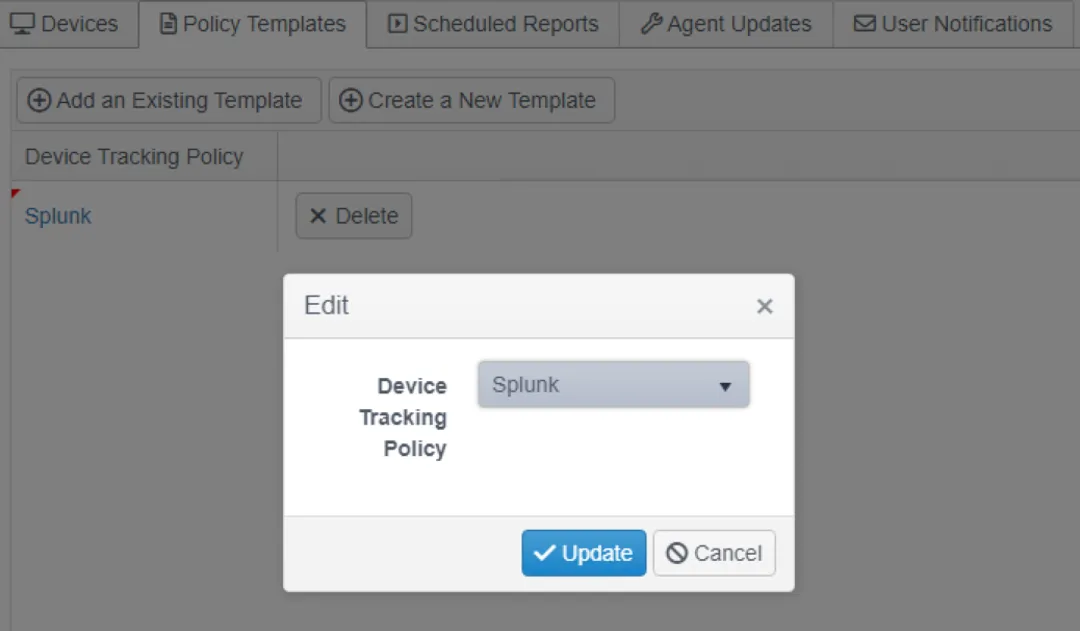Click the plus icon for Add an Existing Template
Image resolution: width=1080 pixels, height=631 pixels.
click(x=39, y=100)
